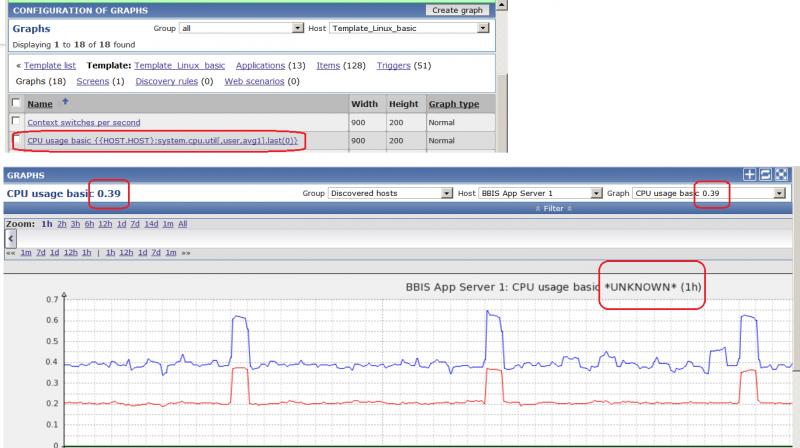
Task: Click the 1m link right after the «« marker
Action: 26,253
